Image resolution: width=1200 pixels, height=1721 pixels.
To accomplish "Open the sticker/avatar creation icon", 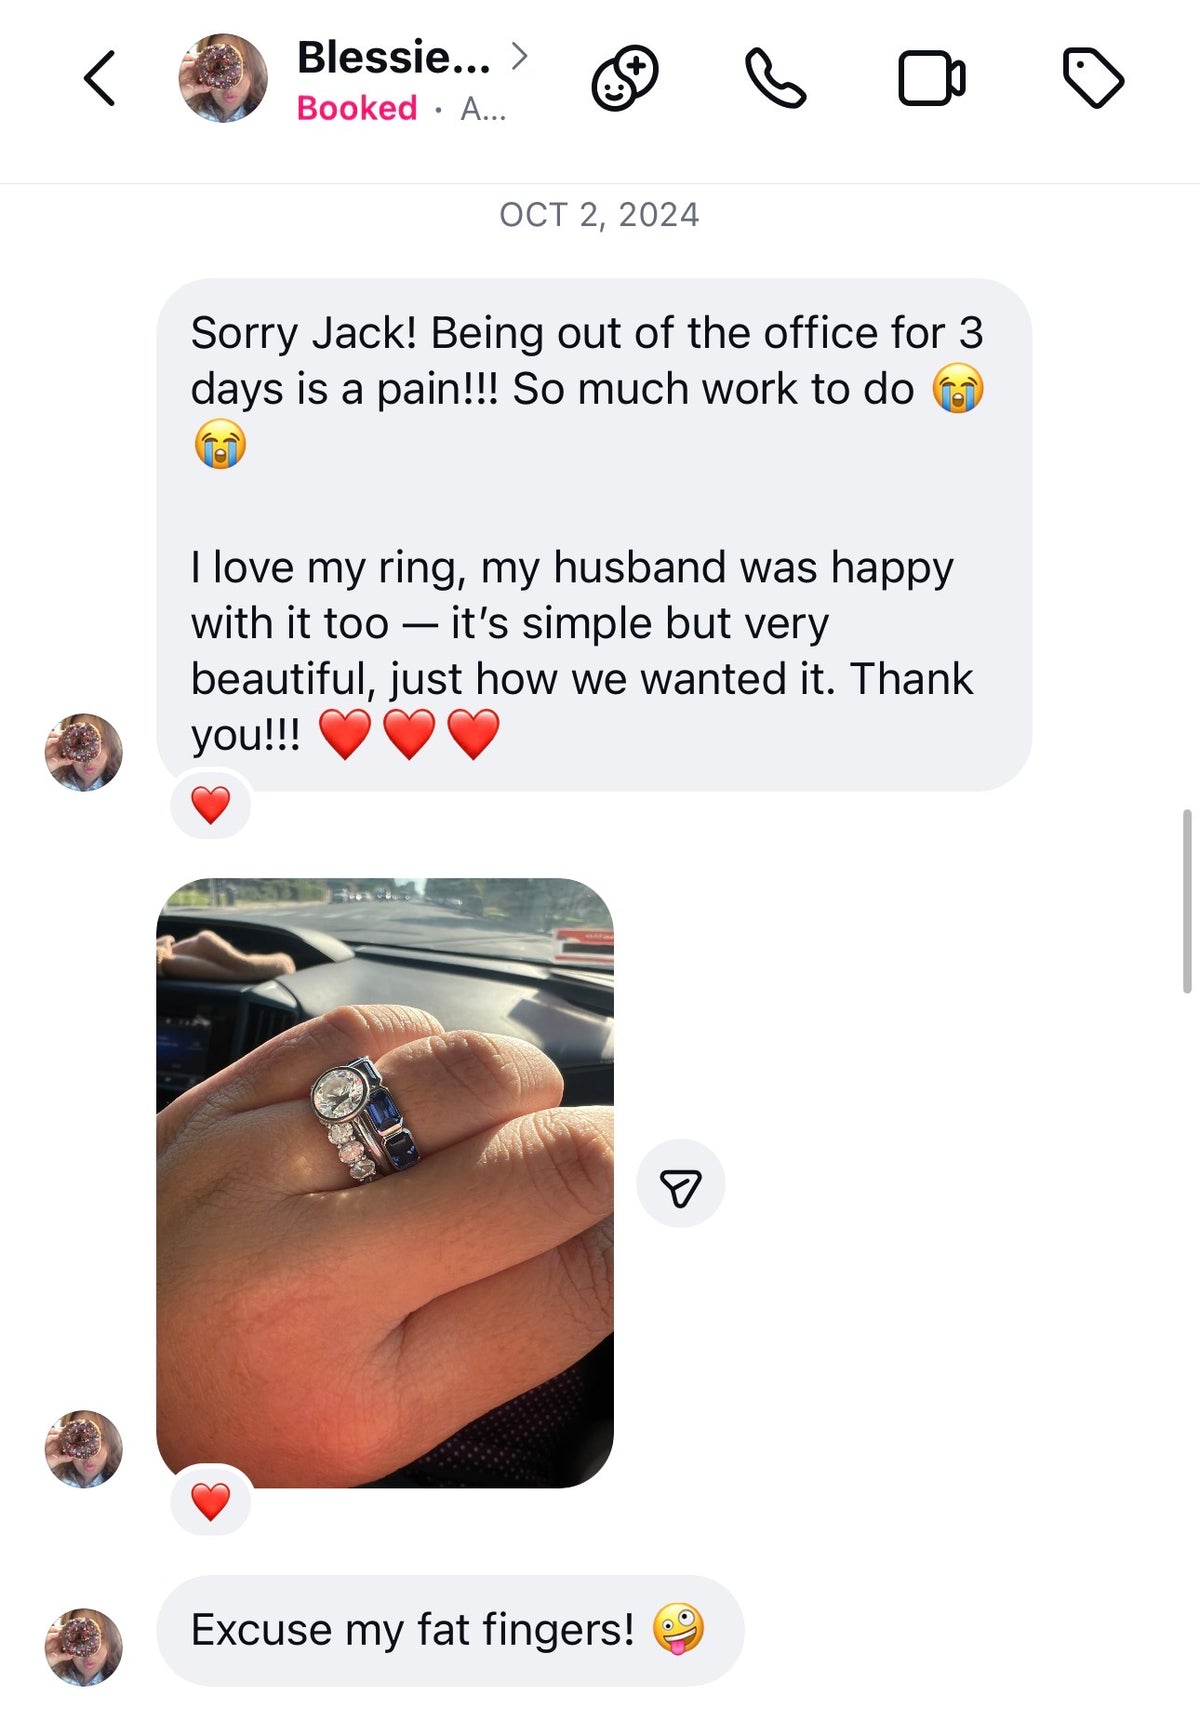I will (625, 78).
